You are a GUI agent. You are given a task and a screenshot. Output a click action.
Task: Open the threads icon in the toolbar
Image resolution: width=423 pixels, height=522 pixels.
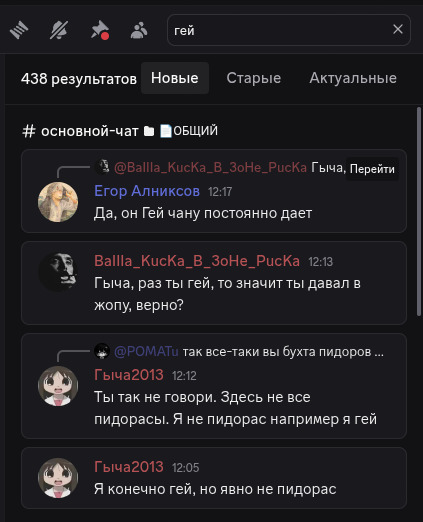pyautogui.click(x=19, y=30)
